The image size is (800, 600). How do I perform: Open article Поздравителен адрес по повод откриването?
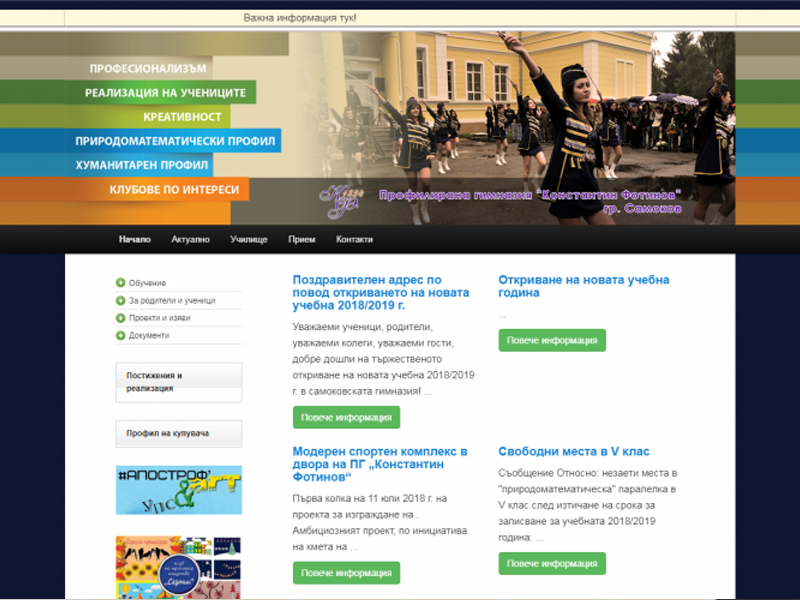coord(381,293)
